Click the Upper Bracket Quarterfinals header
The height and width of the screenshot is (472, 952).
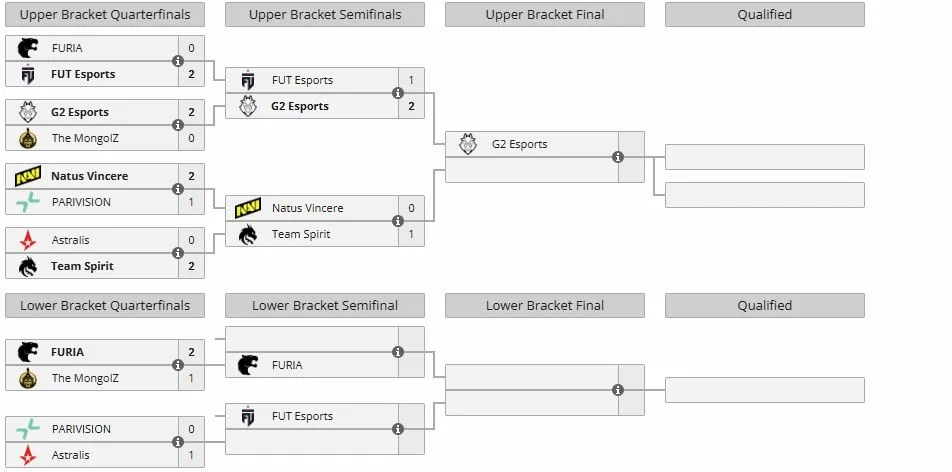coord(105,15)
